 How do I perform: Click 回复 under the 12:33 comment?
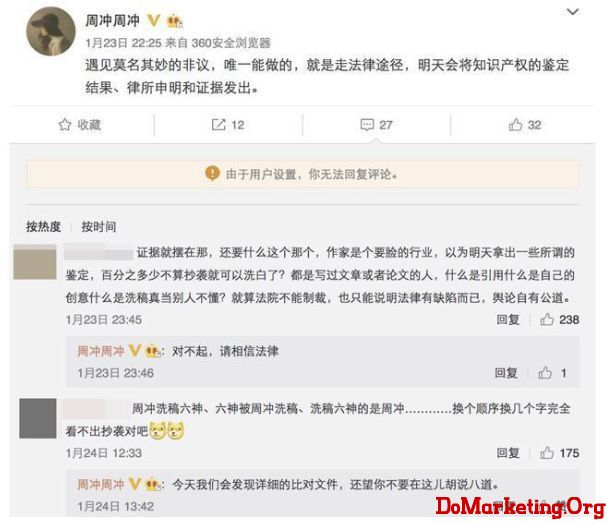tap(508, 453)
